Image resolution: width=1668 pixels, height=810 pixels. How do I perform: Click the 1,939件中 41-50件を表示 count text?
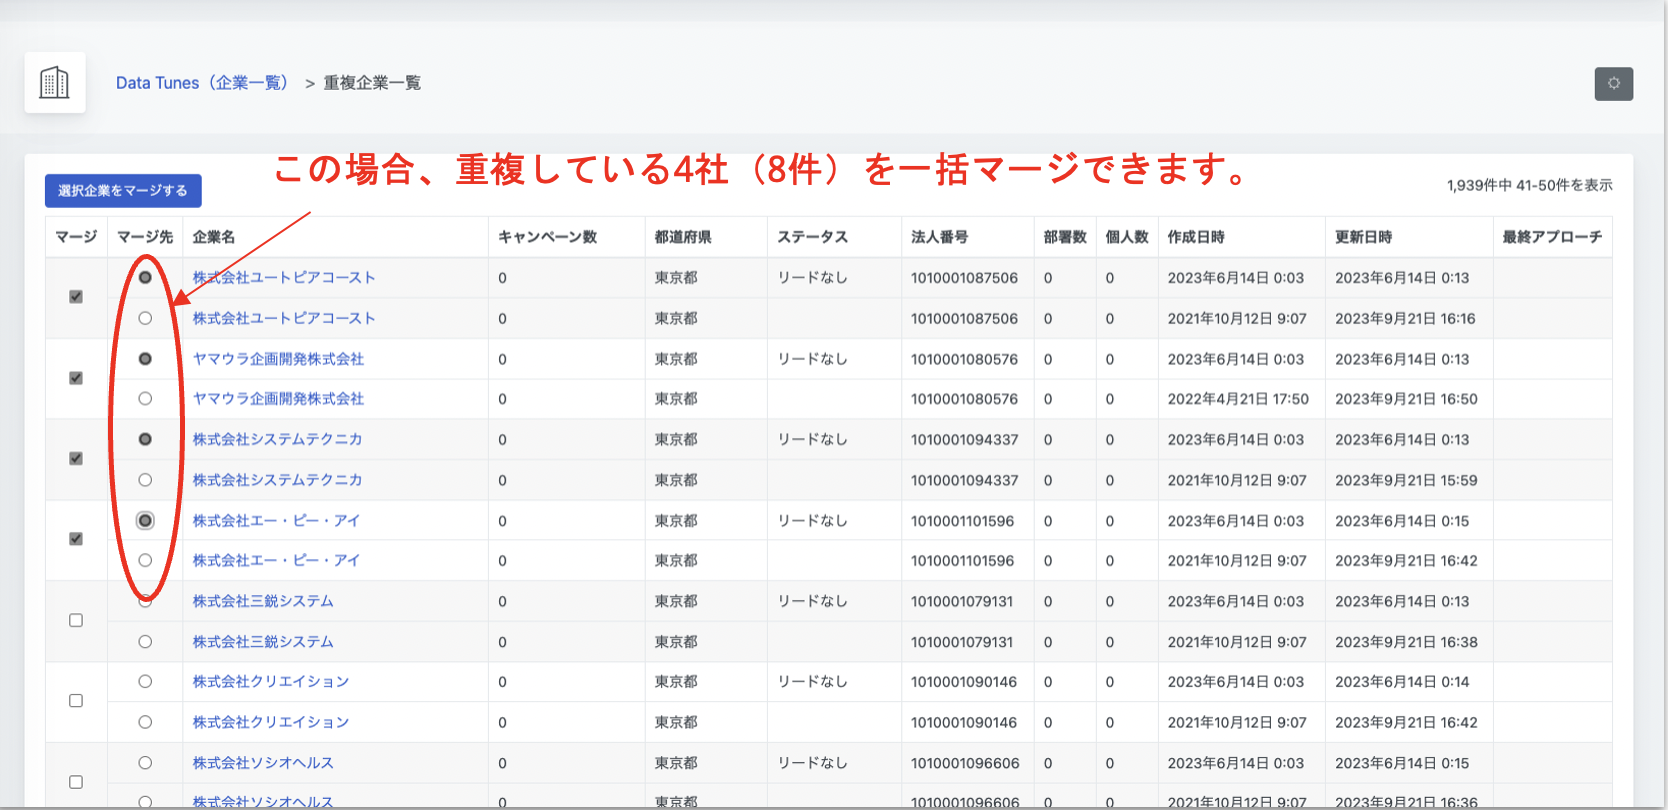(x=1529, y=185)
